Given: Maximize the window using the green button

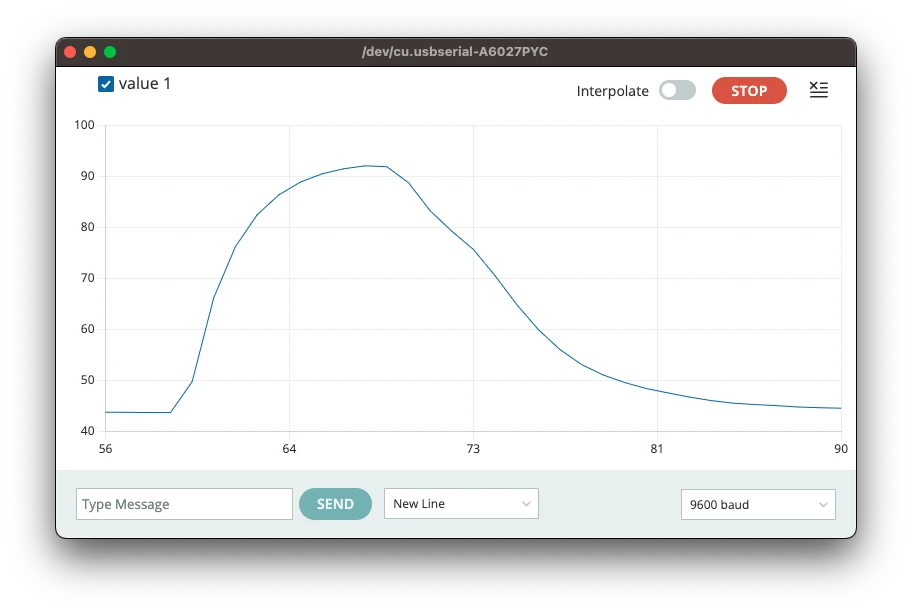Looking at the screenshot, I should point(110,52).
